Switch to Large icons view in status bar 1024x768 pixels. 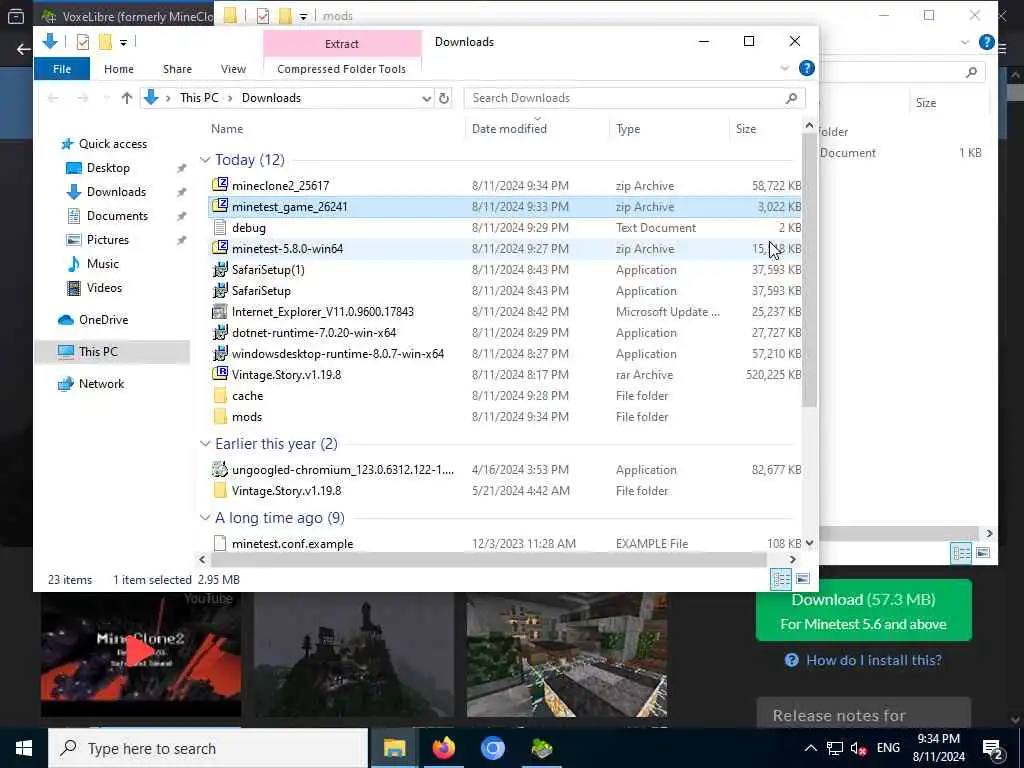pyautogui.click(x=803, y=579)
